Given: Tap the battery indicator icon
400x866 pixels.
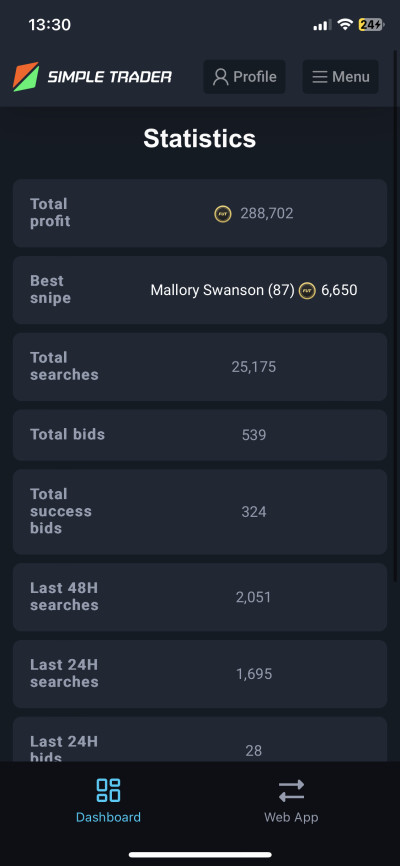Looking at the screenshot, I should [371, 24].
